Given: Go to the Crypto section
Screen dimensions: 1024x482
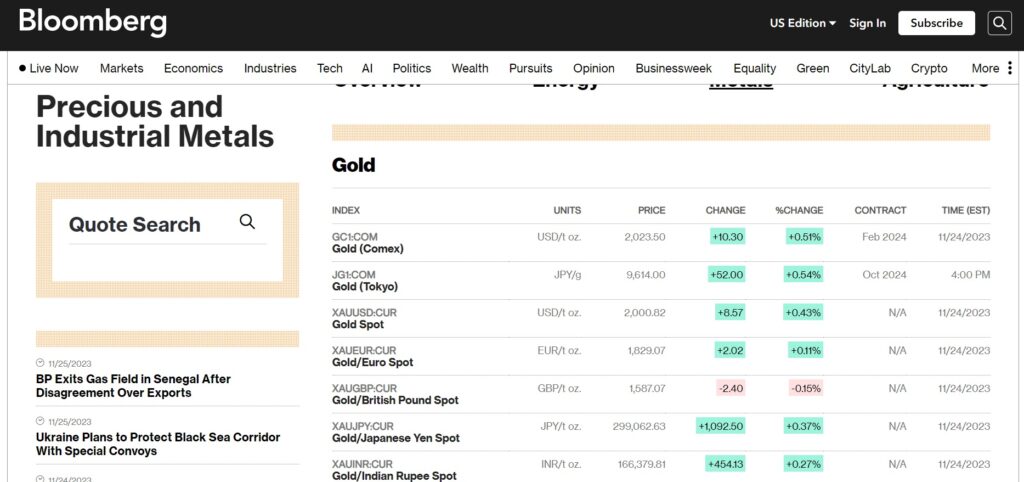Looking at the screenshot, I should (x=929, y=68).
